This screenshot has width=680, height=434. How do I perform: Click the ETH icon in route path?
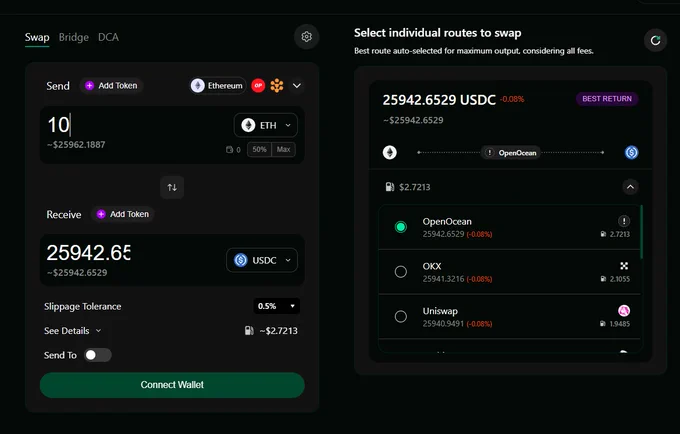[389, 152]
